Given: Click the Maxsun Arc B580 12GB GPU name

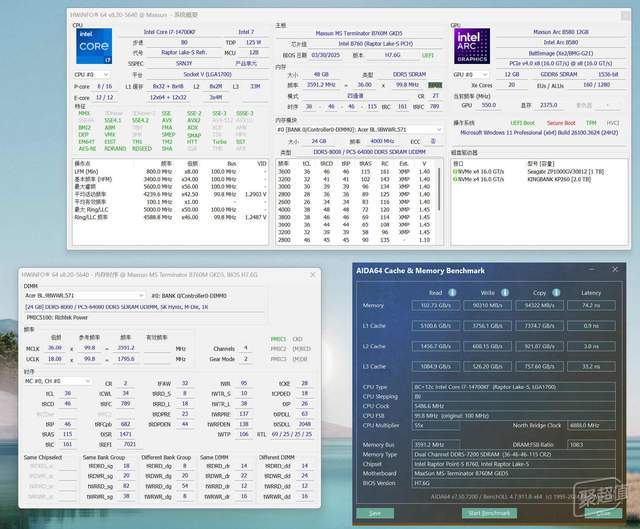Looking at the screenshot, I should [560, 32].
